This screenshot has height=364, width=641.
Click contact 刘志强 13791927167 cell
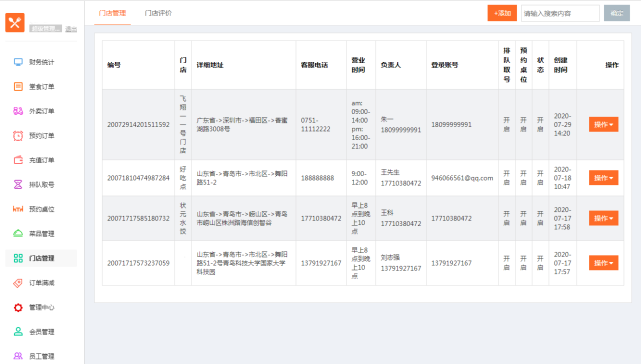[x=401, y=263]
